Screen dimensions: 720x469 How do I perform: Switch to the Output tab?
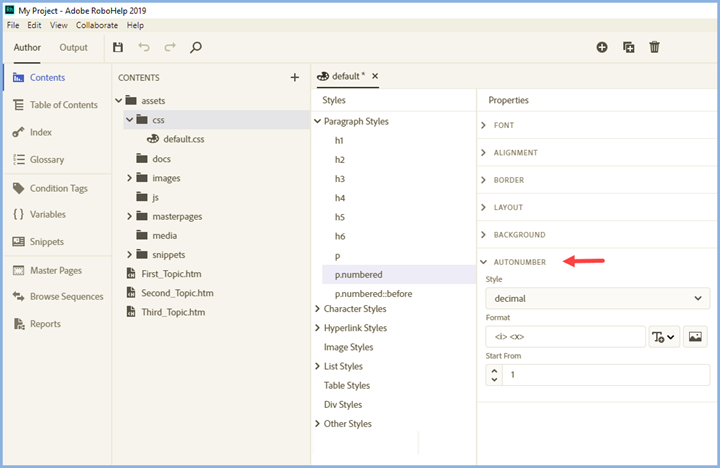[x=73, y=47]
